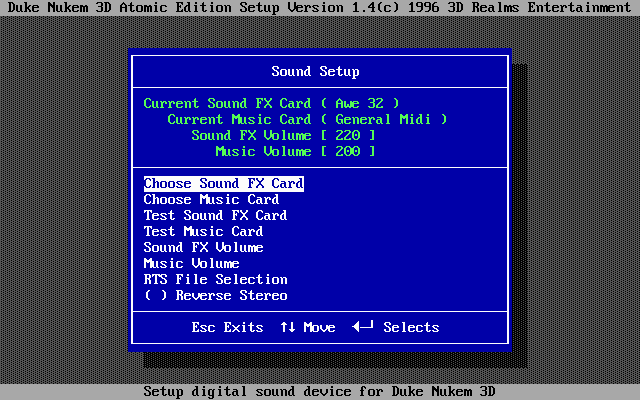Image resolution: width=640 pixels, height=400 pixels.
Task: Select Test Sound FX Card
Action: (x=216, y=216)
